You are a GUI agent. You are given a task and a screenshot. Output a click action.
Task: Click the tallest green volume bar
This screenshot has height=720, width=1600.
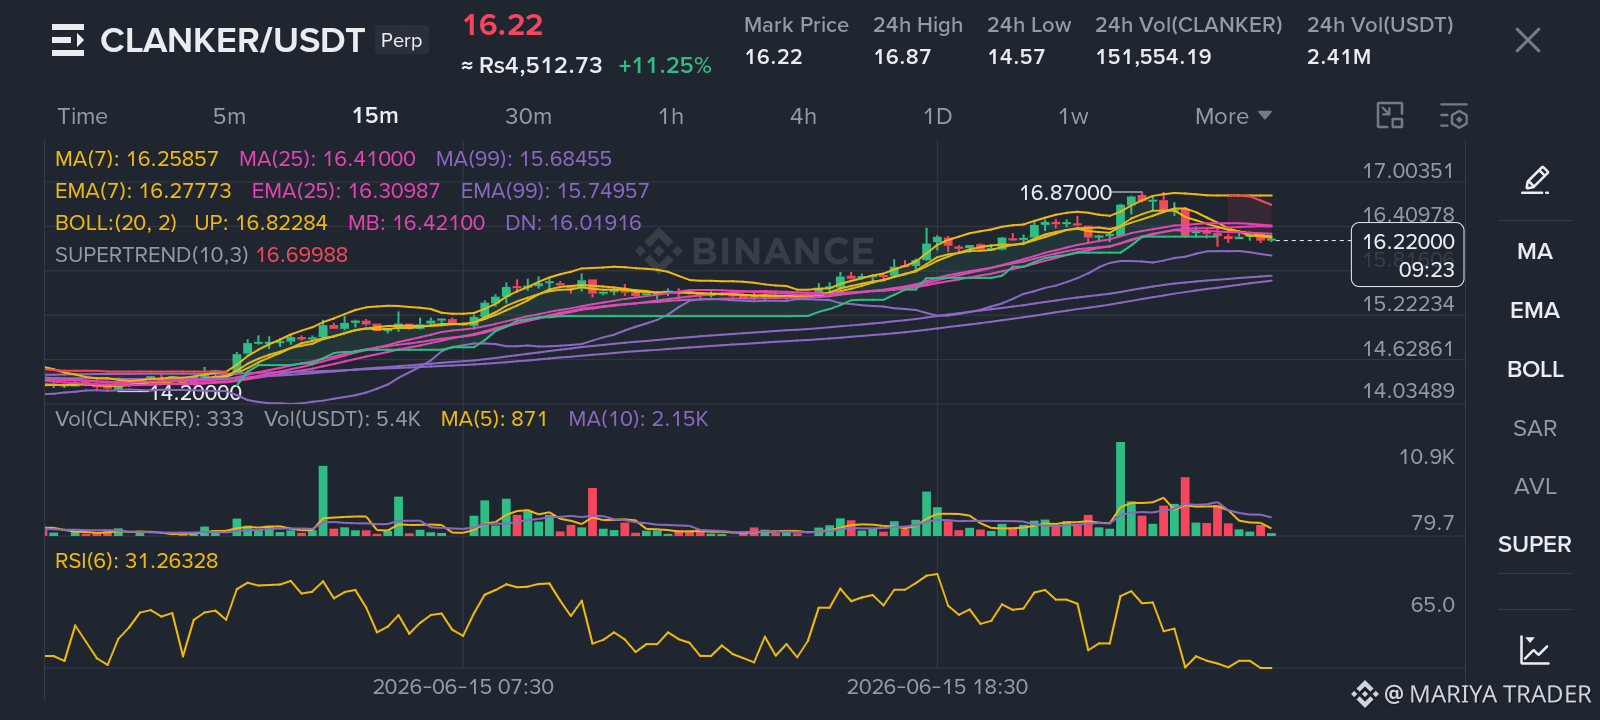[1121, 489]
